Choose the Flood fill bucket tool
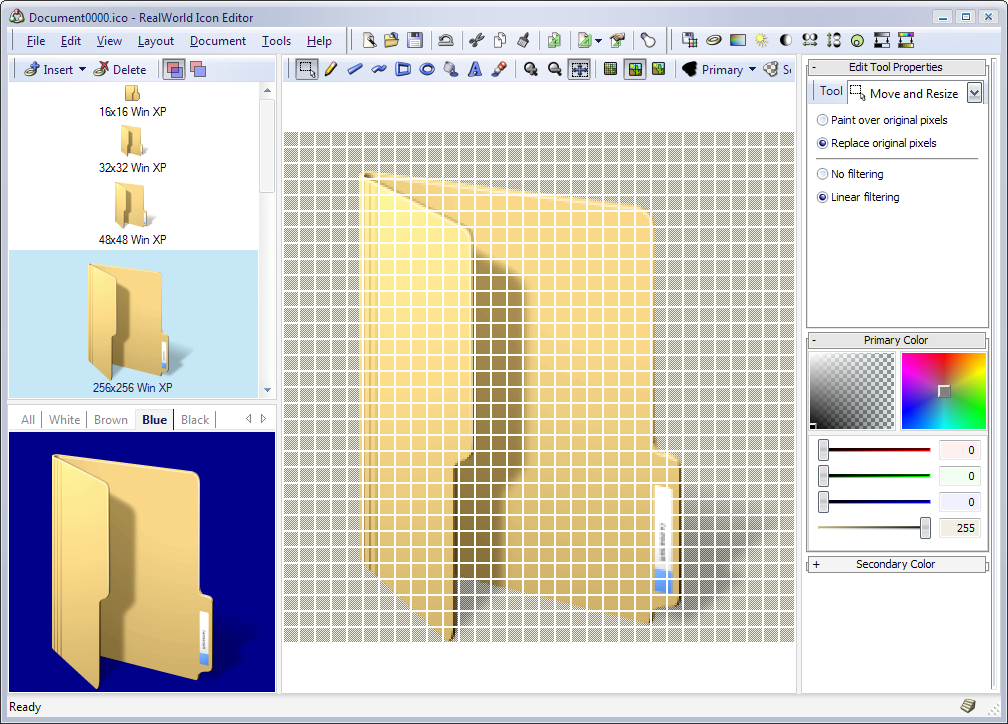The width and height of the screenshot is (1008, 724). click(451, 69)
